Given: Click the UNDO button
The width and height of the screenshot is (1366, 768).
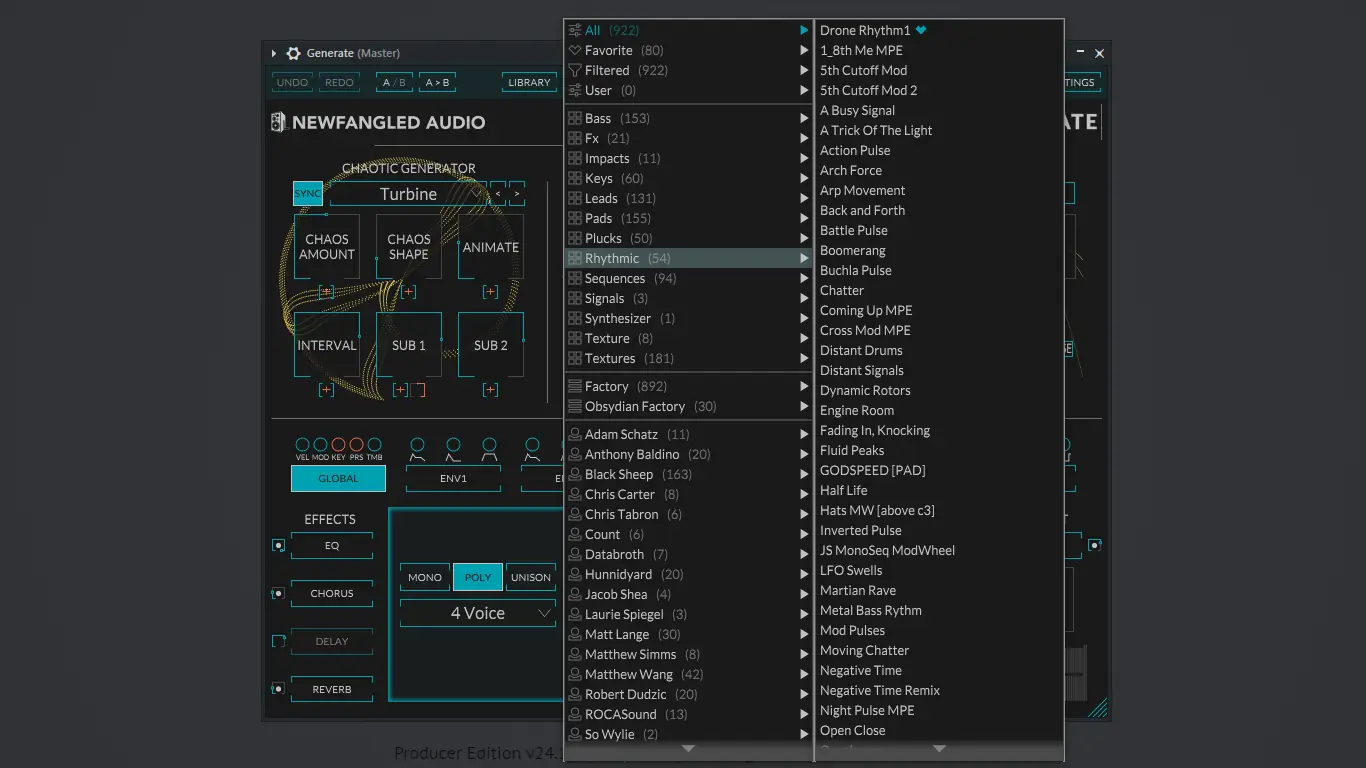Looking at the screenshot, I should [292, 82].
